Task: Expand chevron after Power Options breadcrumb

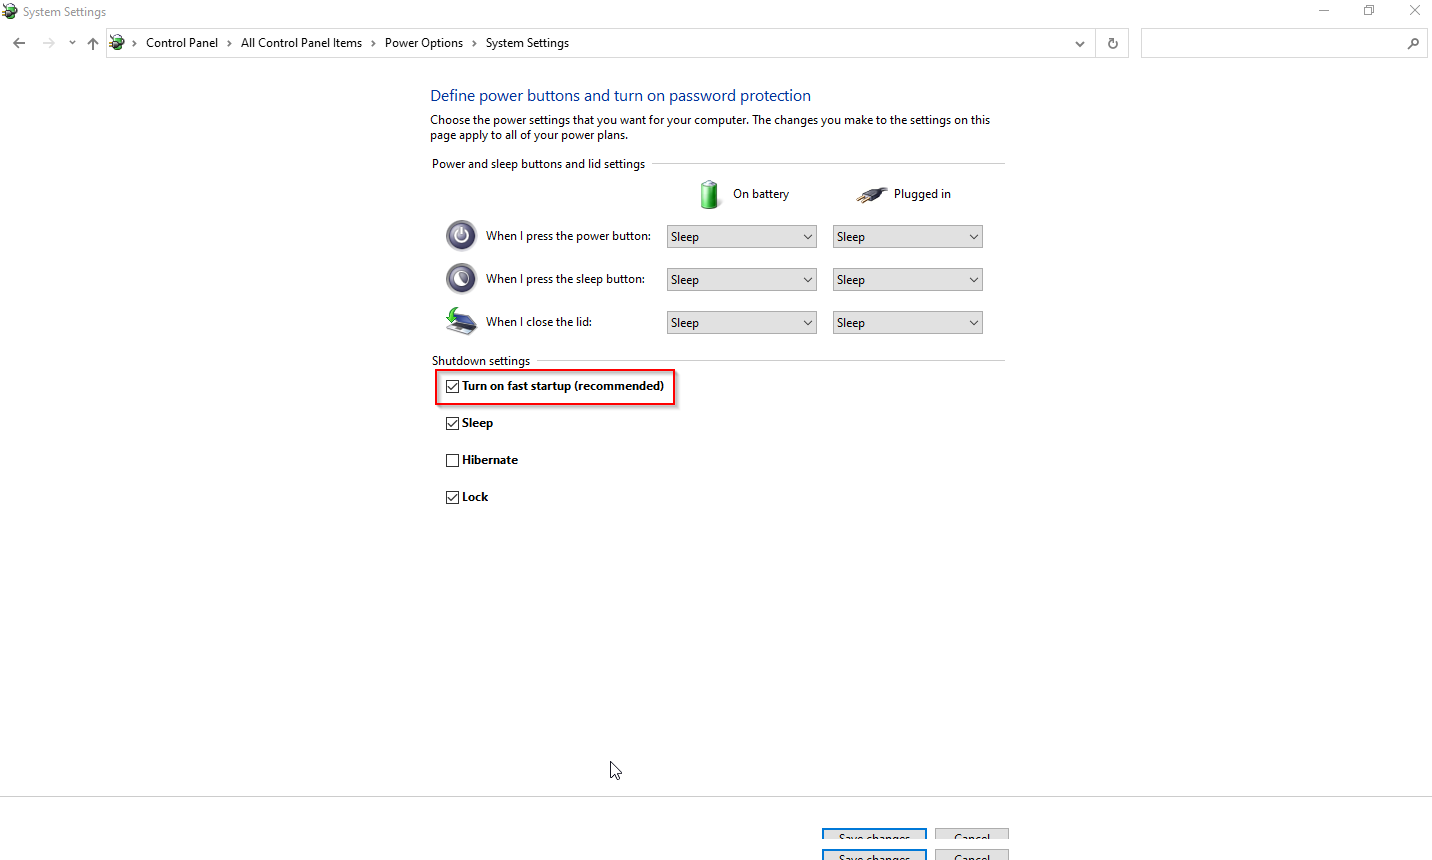Action: pos(474,43)
